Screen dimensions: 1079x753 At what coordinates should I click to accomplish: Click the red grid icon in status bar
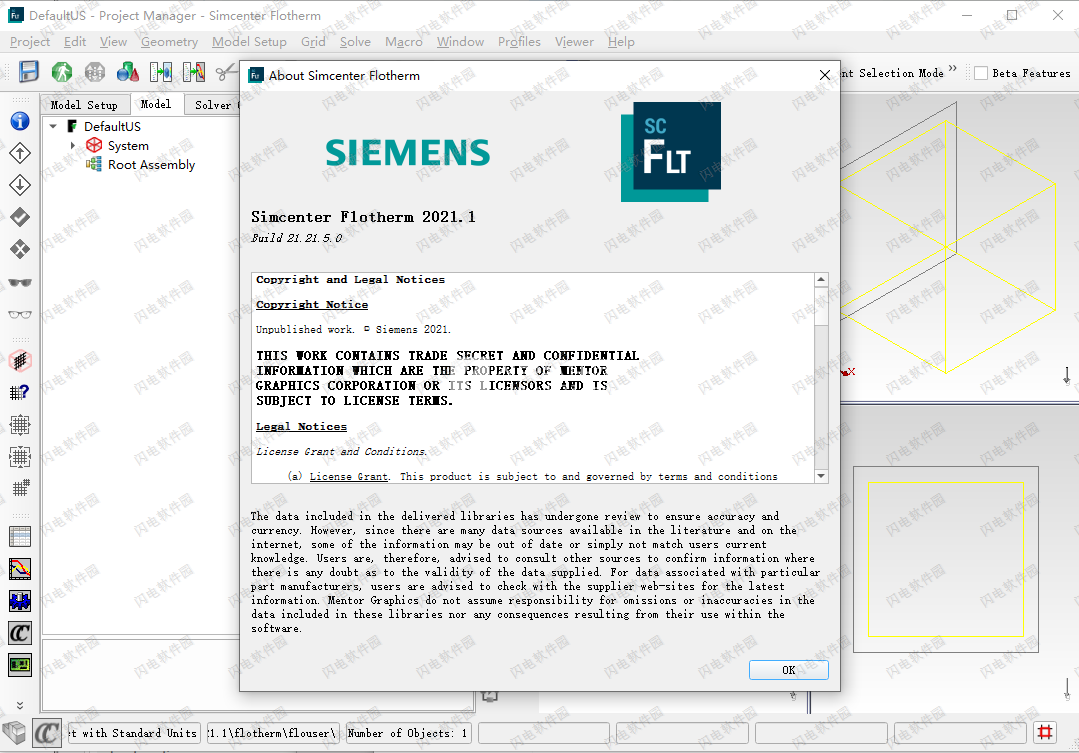(x=1045, y=732)
